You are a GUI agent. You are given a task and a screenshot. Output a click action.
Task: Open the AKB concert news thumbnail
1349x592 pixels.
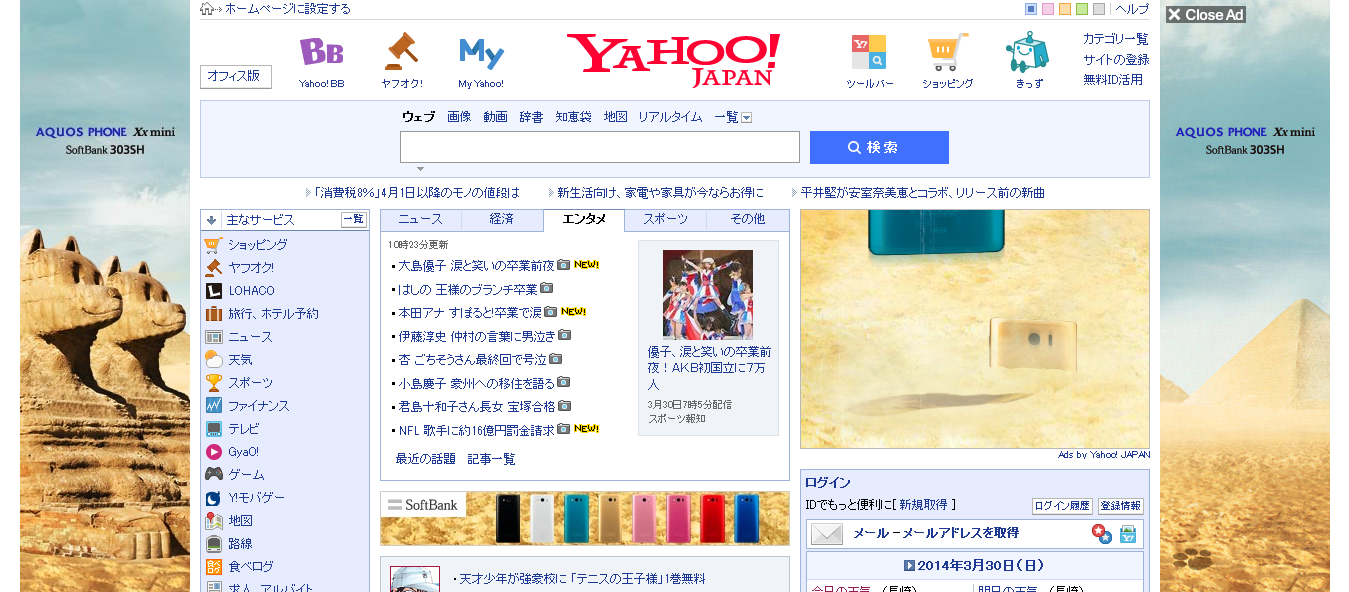coord(708,294)
